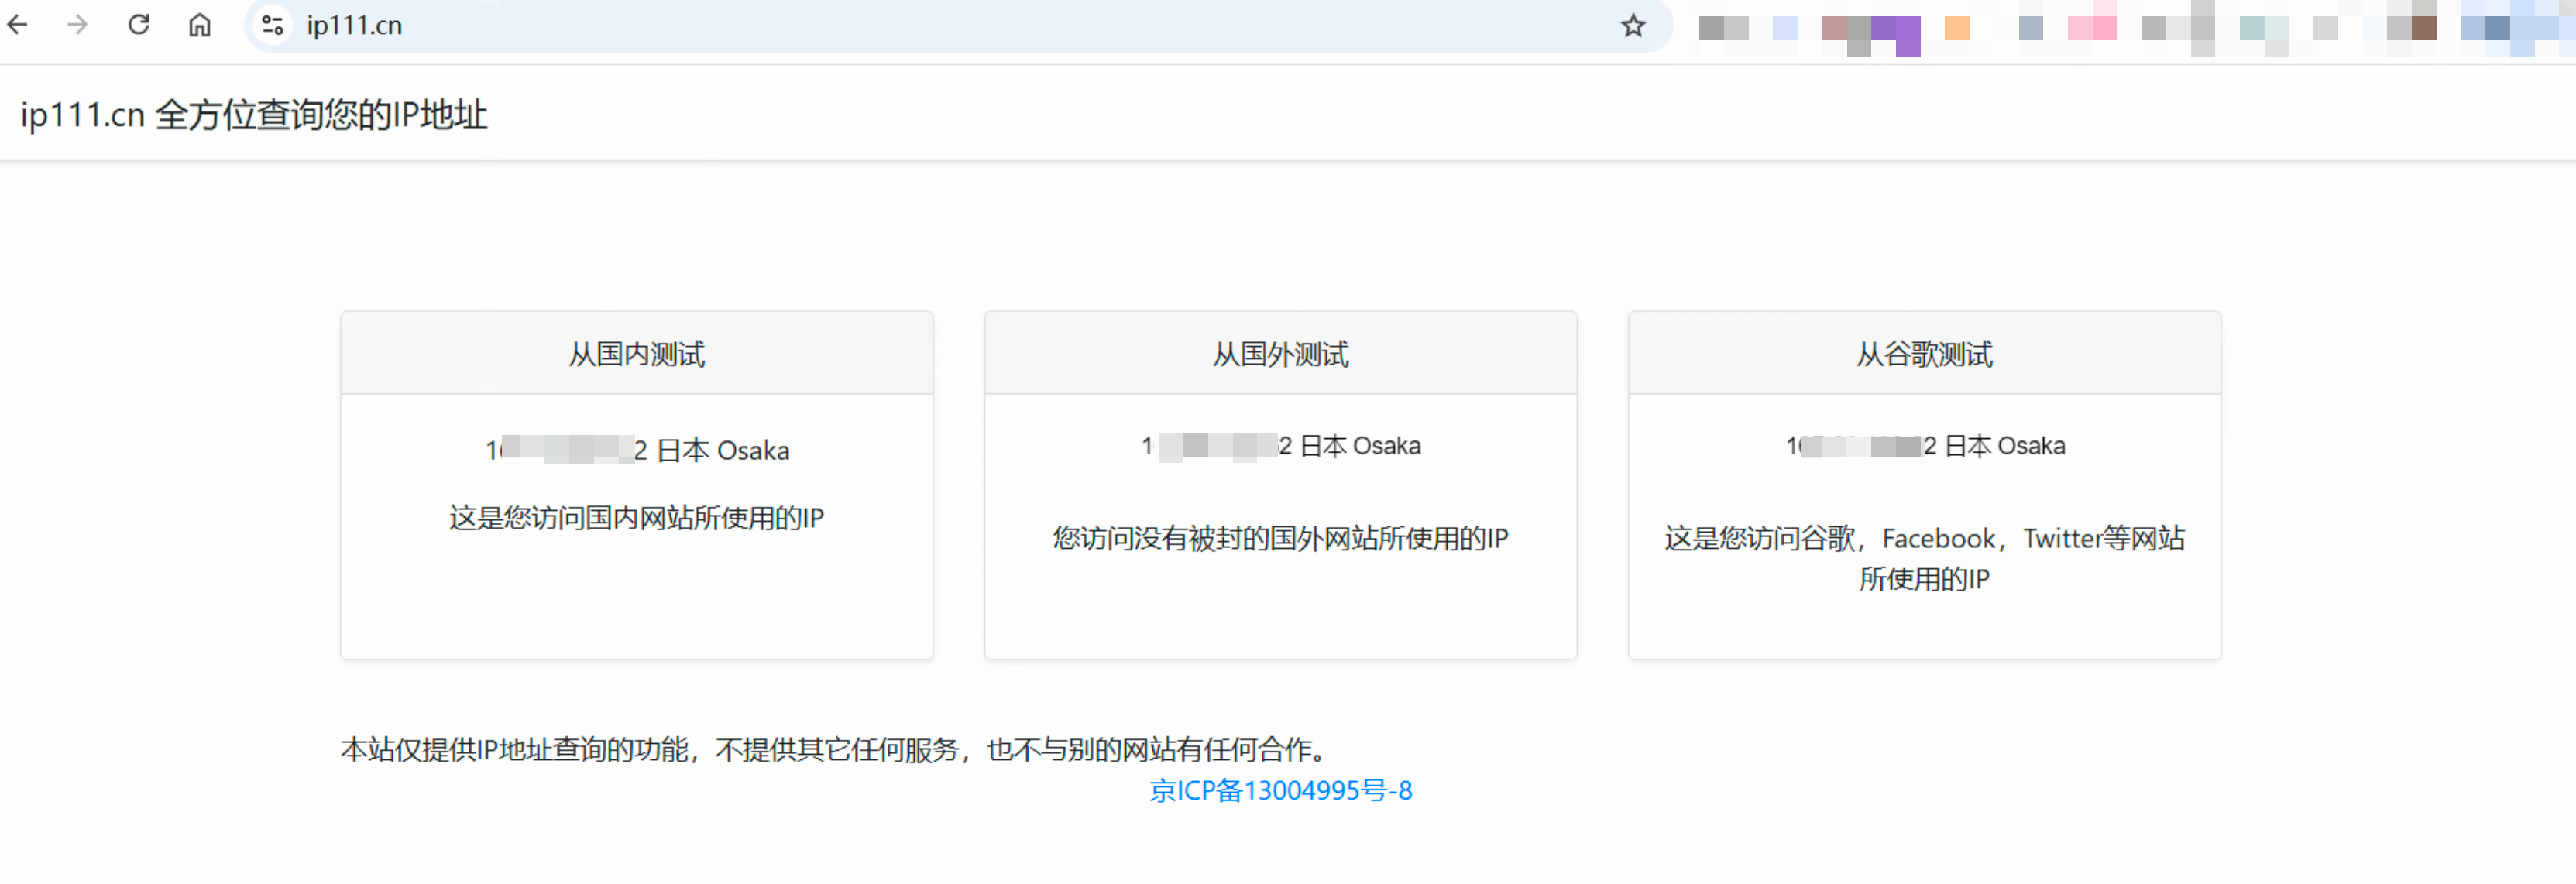The image size is (2576, 884).
Task: Click the ip111.cn 全方位查询 page title
Action: coord(254,115)
